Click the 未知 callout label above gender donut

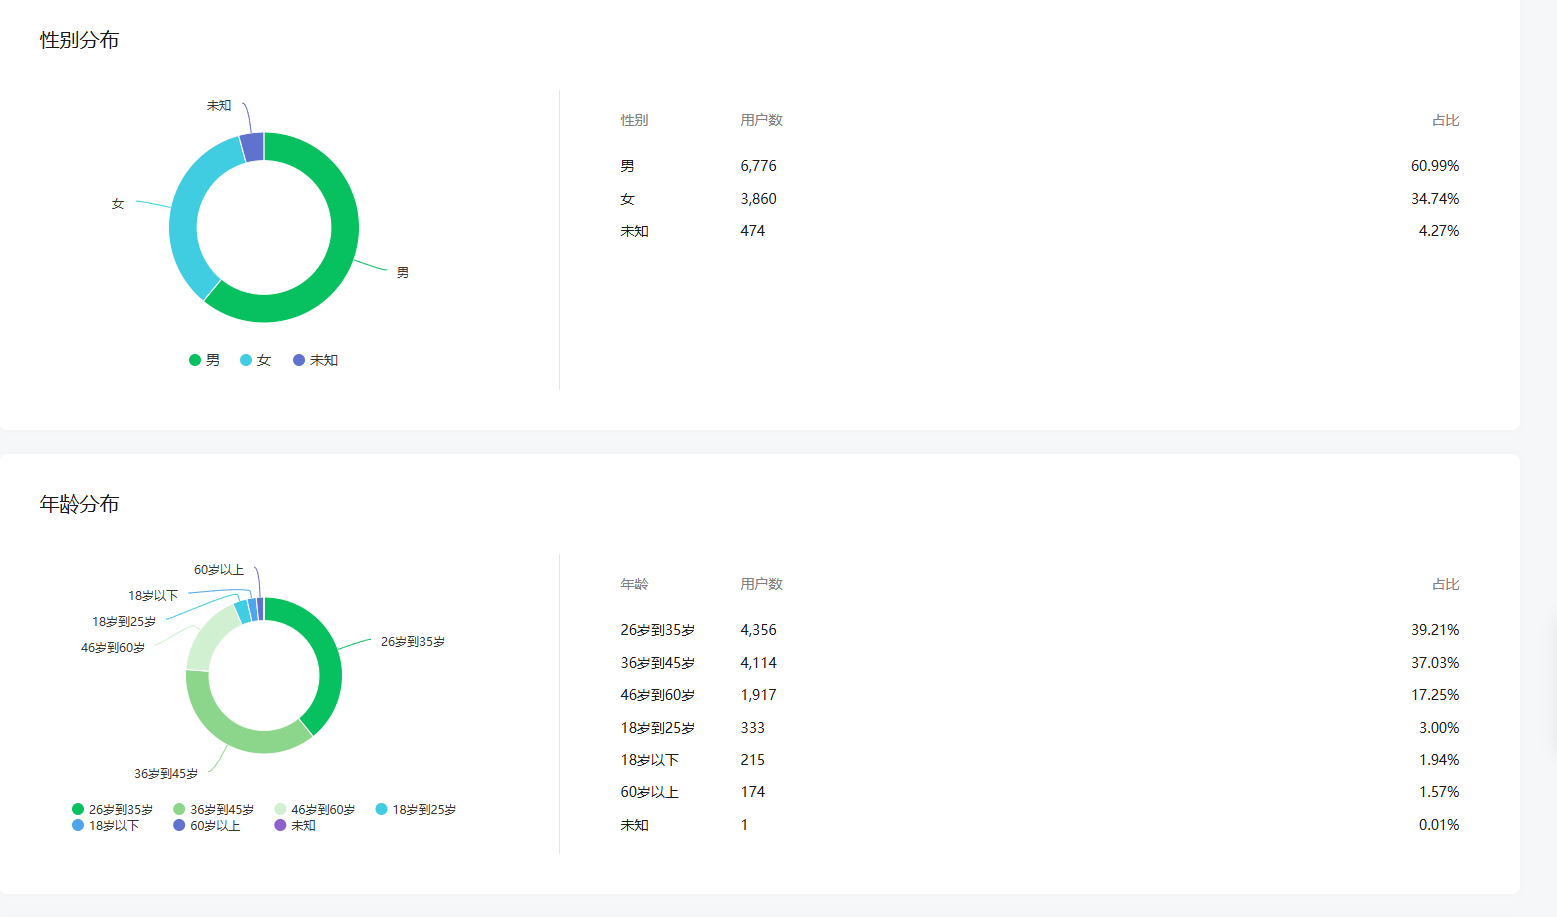(x=219, y=106)
